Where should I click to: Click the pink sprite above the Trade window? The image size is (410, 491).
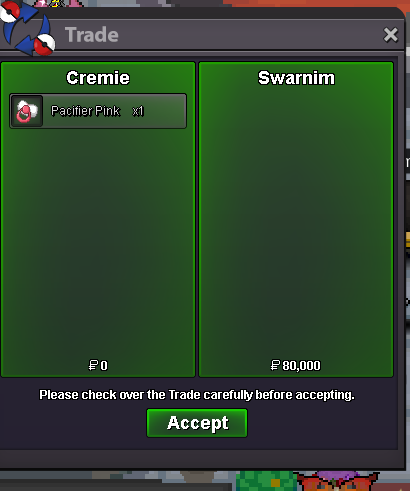58,3
